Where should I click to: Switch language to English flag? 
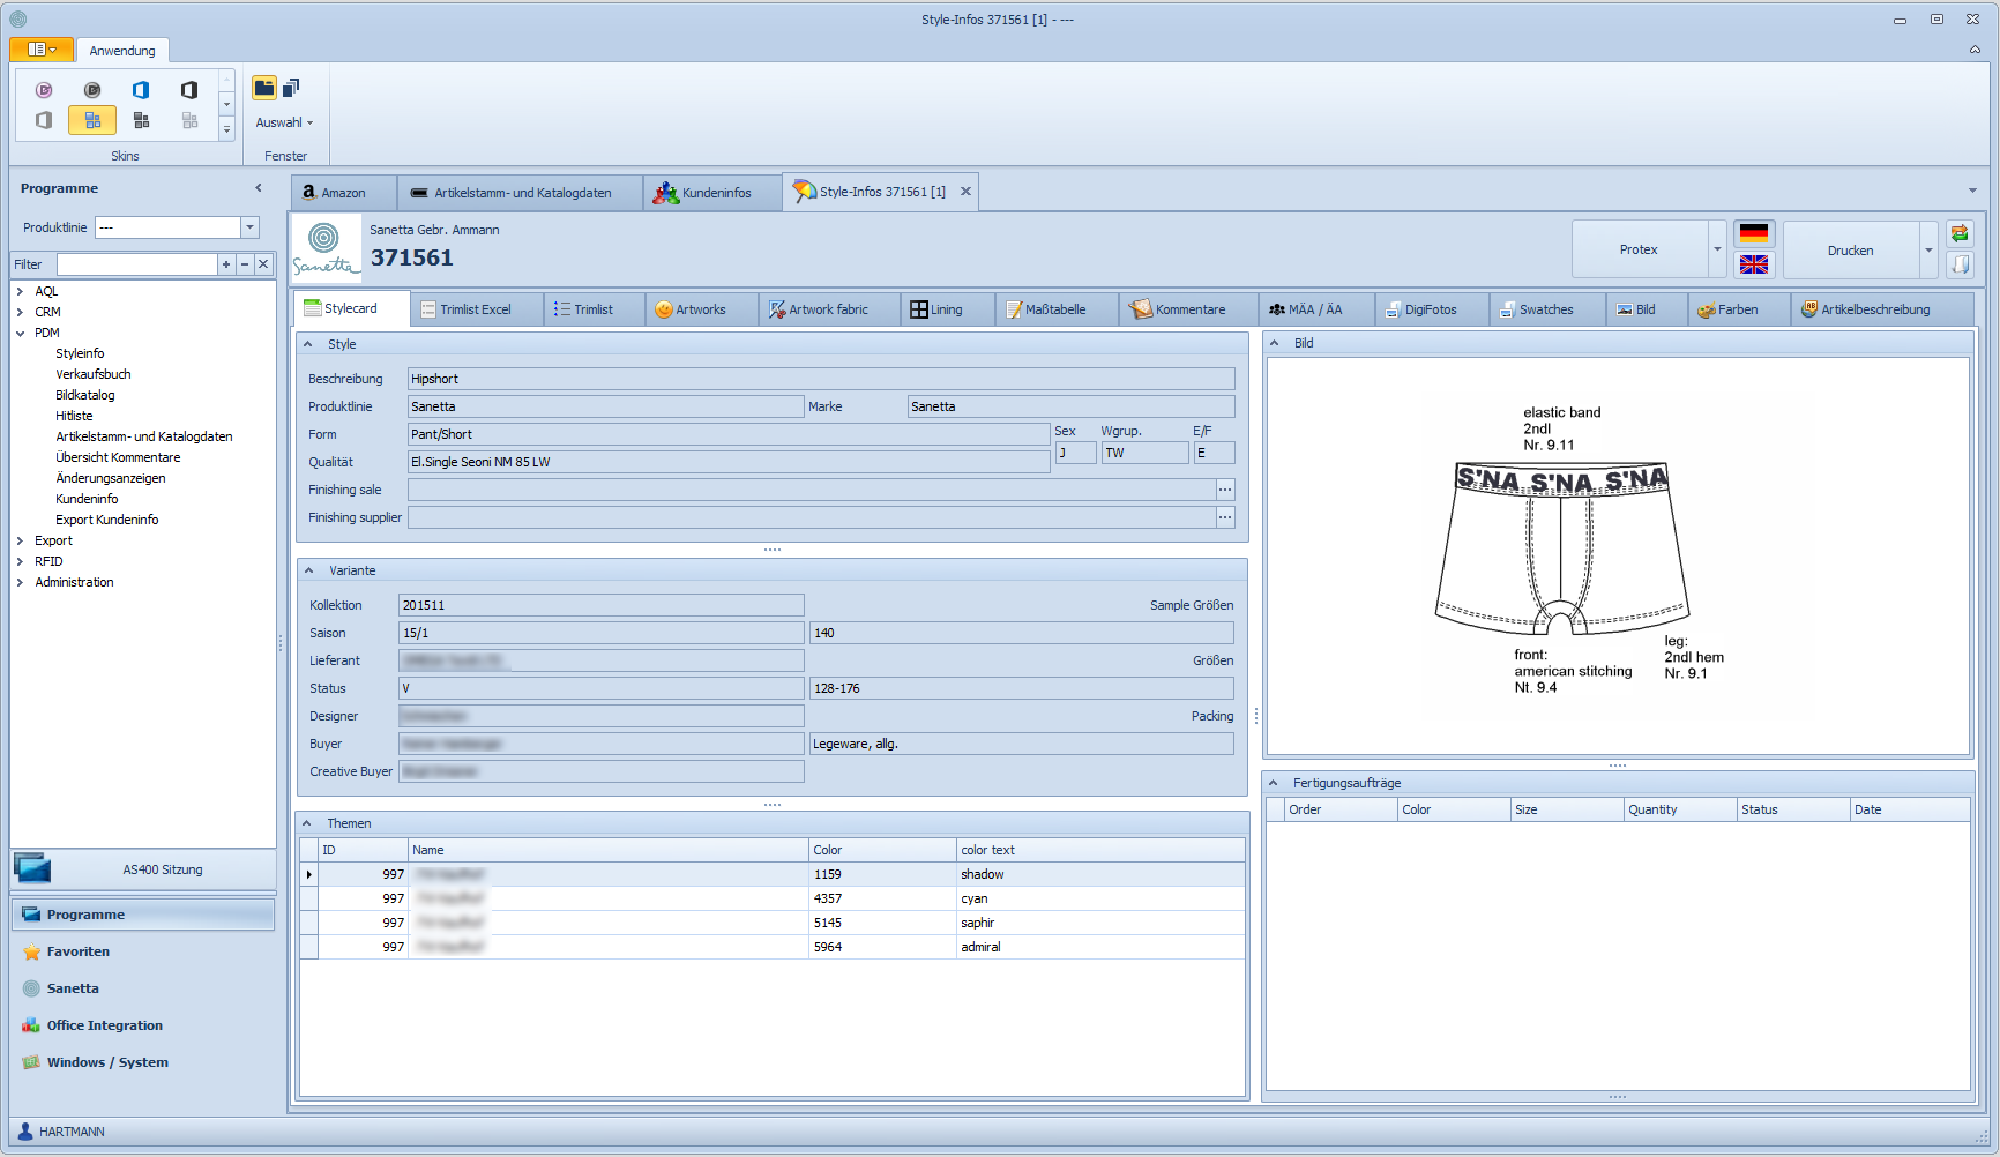[x=1753, y=264]
